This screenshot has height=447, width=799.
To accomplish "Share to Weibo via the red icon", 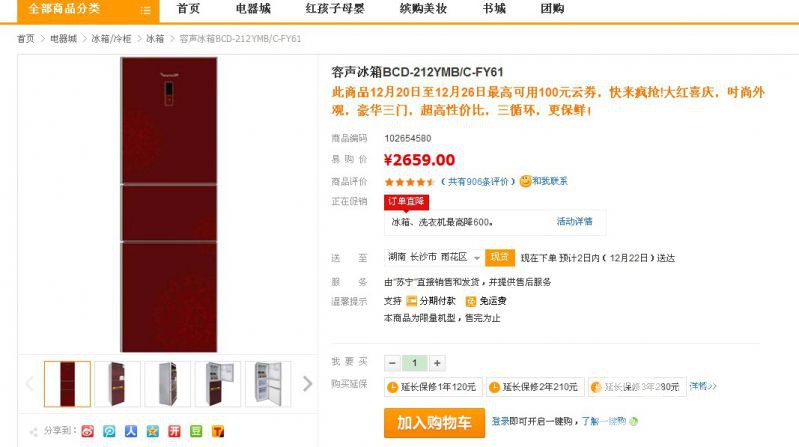I will 88,431.
